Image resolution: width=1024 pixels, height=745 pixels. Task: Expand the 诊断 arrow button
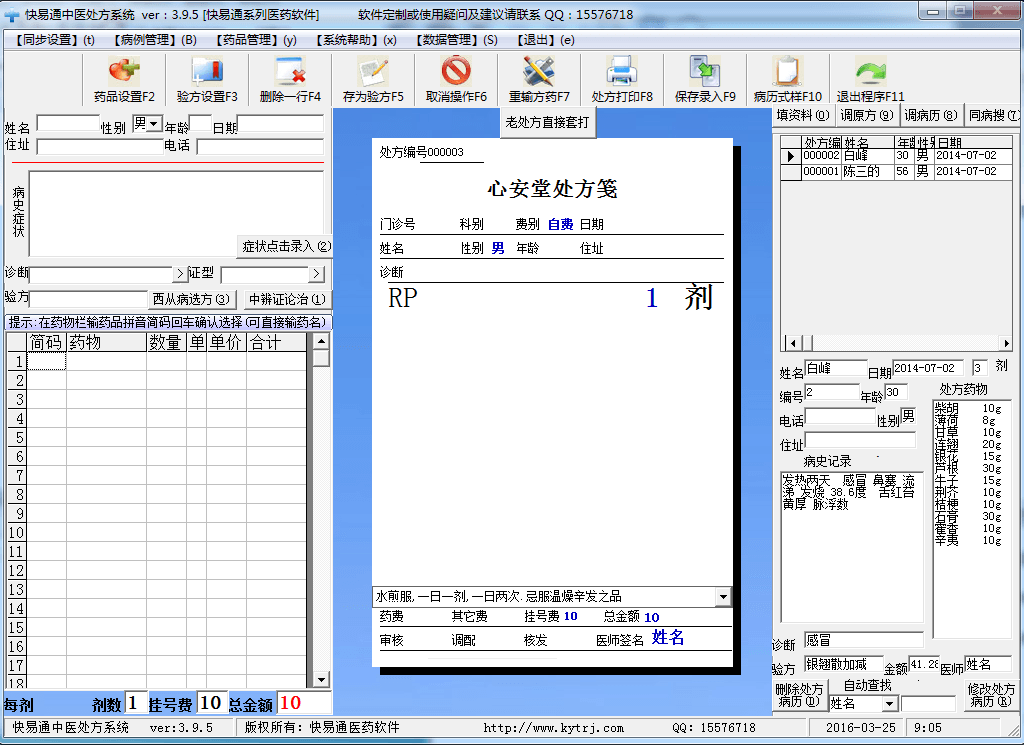pyautogui.click(x=180, y=274)
